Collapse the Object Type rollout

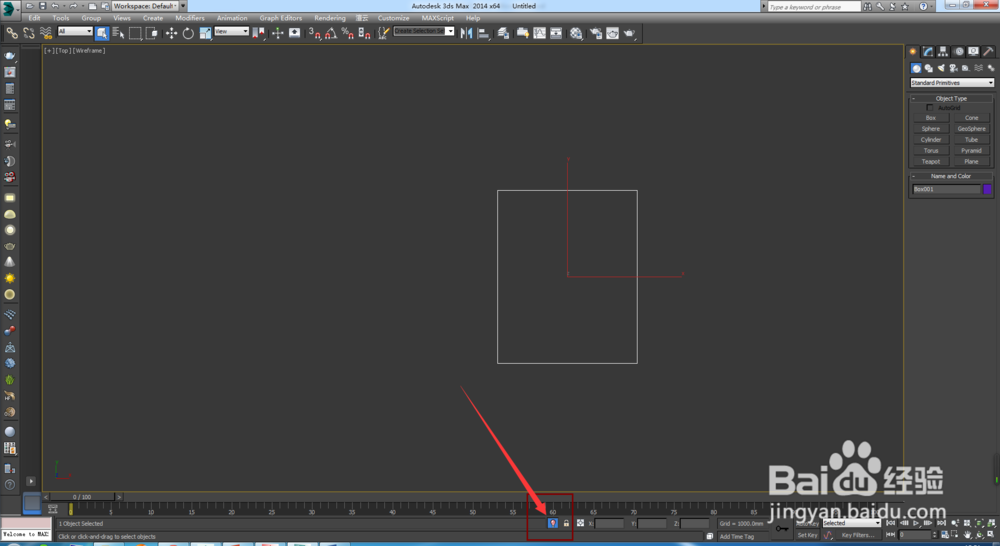951,98
